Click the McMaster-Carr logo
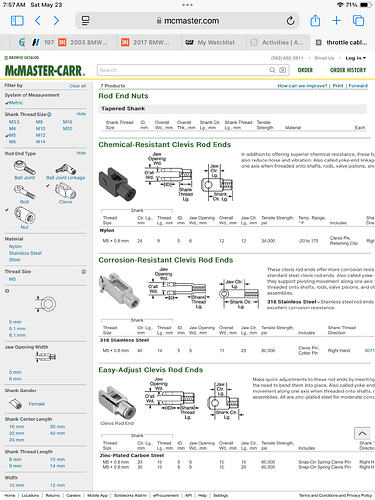The height and width of the screenshot is (500, 375). (x=45, y=70)
